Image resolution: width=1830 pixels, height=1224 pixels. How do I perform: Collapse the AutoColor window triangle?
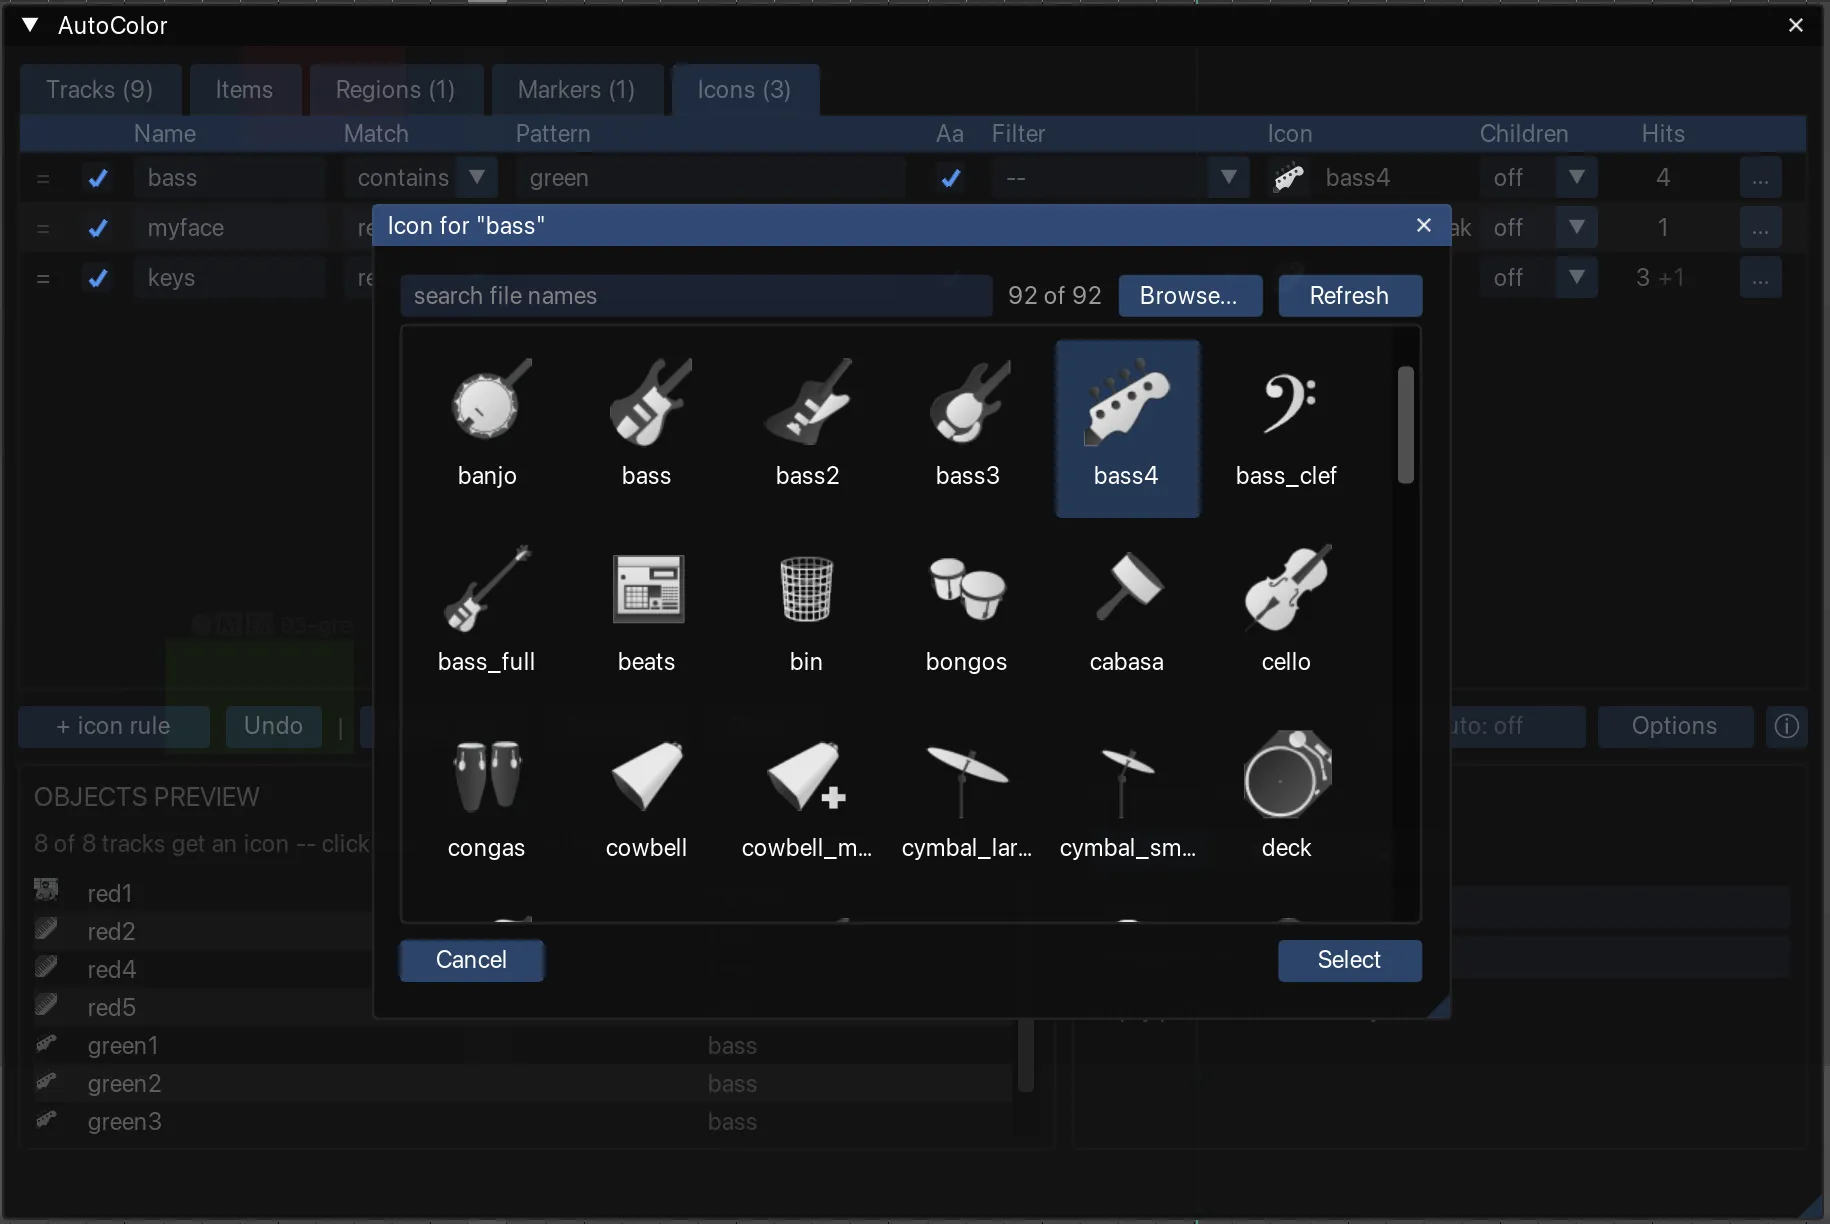(x=30, y=25)
